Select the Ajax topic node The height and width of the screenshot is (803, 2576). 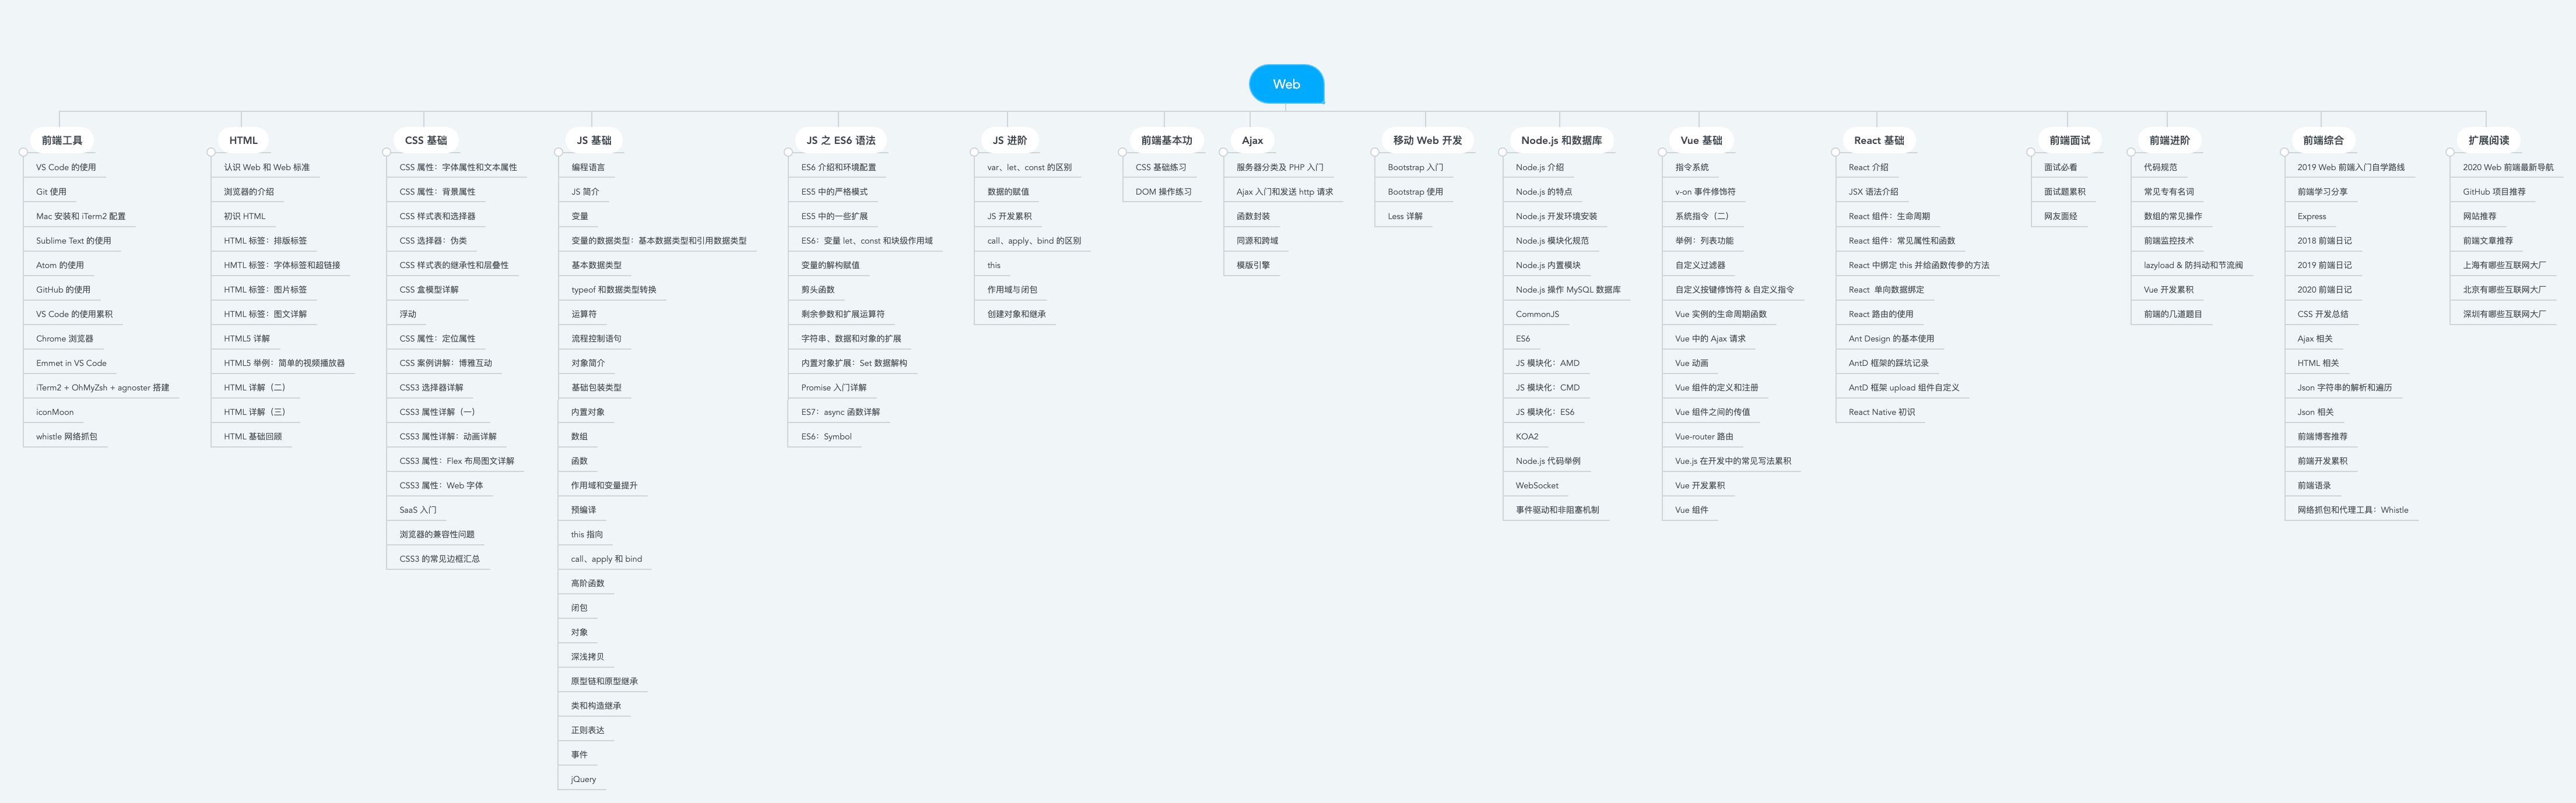[1252, 140]
